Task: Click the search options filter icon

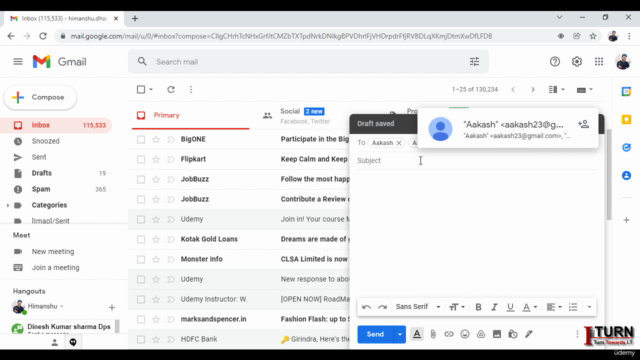Action: tap(474, 62)
